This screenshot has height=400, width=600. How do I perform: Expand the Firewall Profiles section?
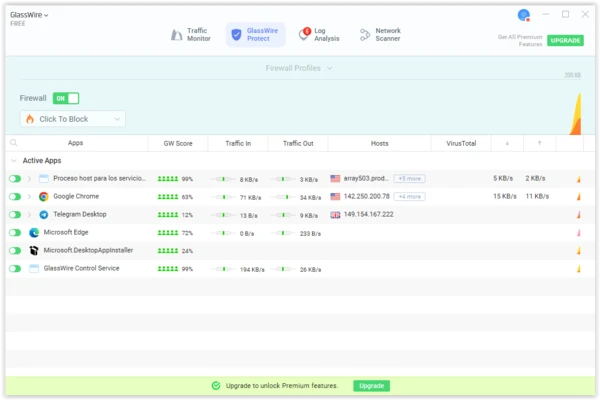299,68
